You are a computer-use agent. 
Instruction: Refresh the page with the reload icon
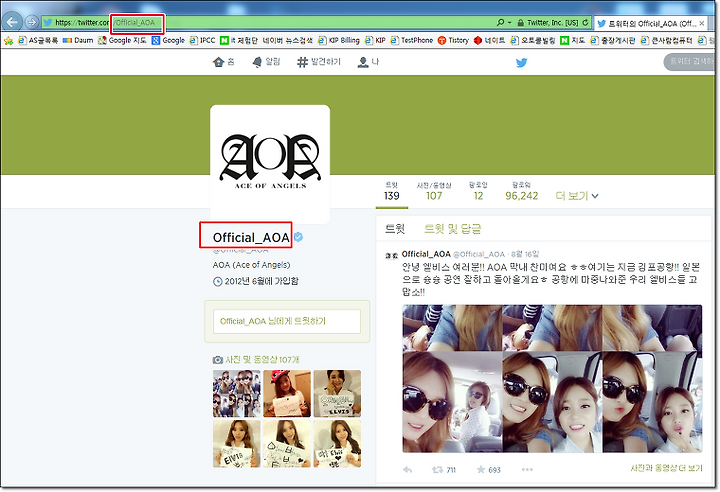coord(585,22)
